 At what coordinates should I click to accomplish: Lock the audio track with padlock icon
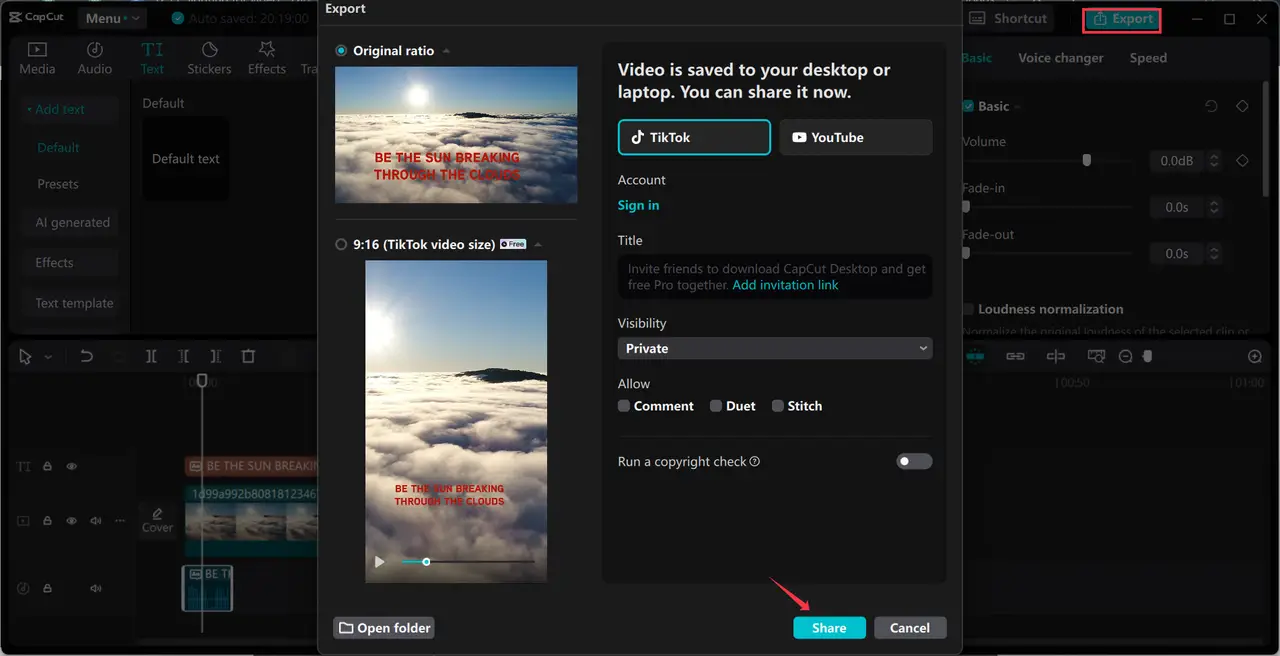(47, 588)
